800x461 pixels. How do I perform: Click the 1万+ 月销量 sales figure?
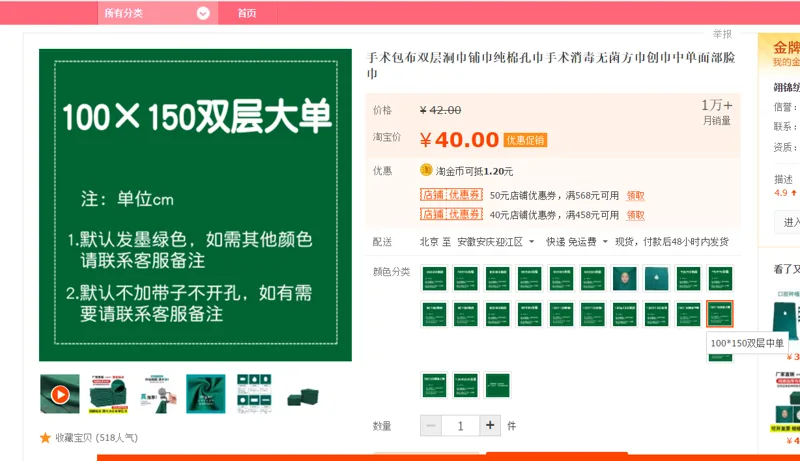[x=717, y=112]
